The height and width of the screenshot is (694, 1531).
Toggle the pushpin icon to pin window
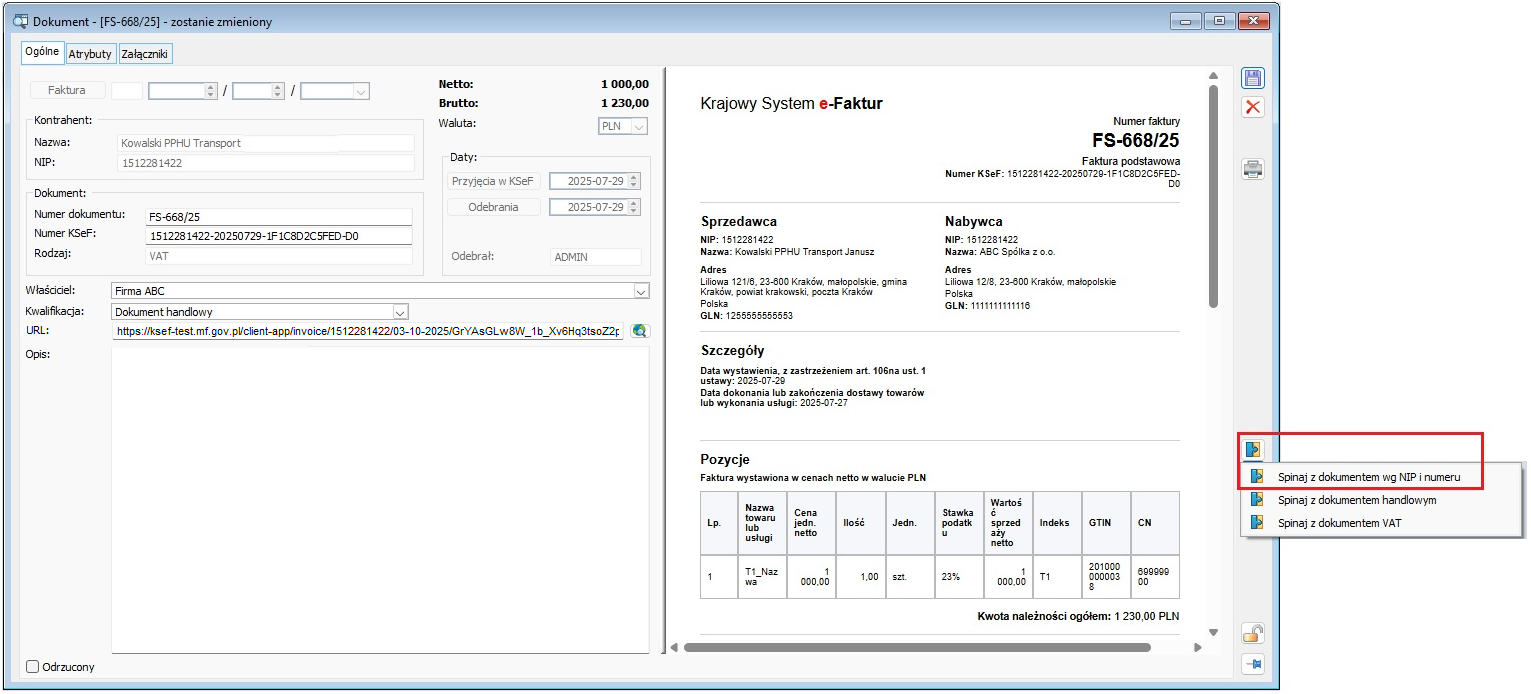(x=1253, y=663)
